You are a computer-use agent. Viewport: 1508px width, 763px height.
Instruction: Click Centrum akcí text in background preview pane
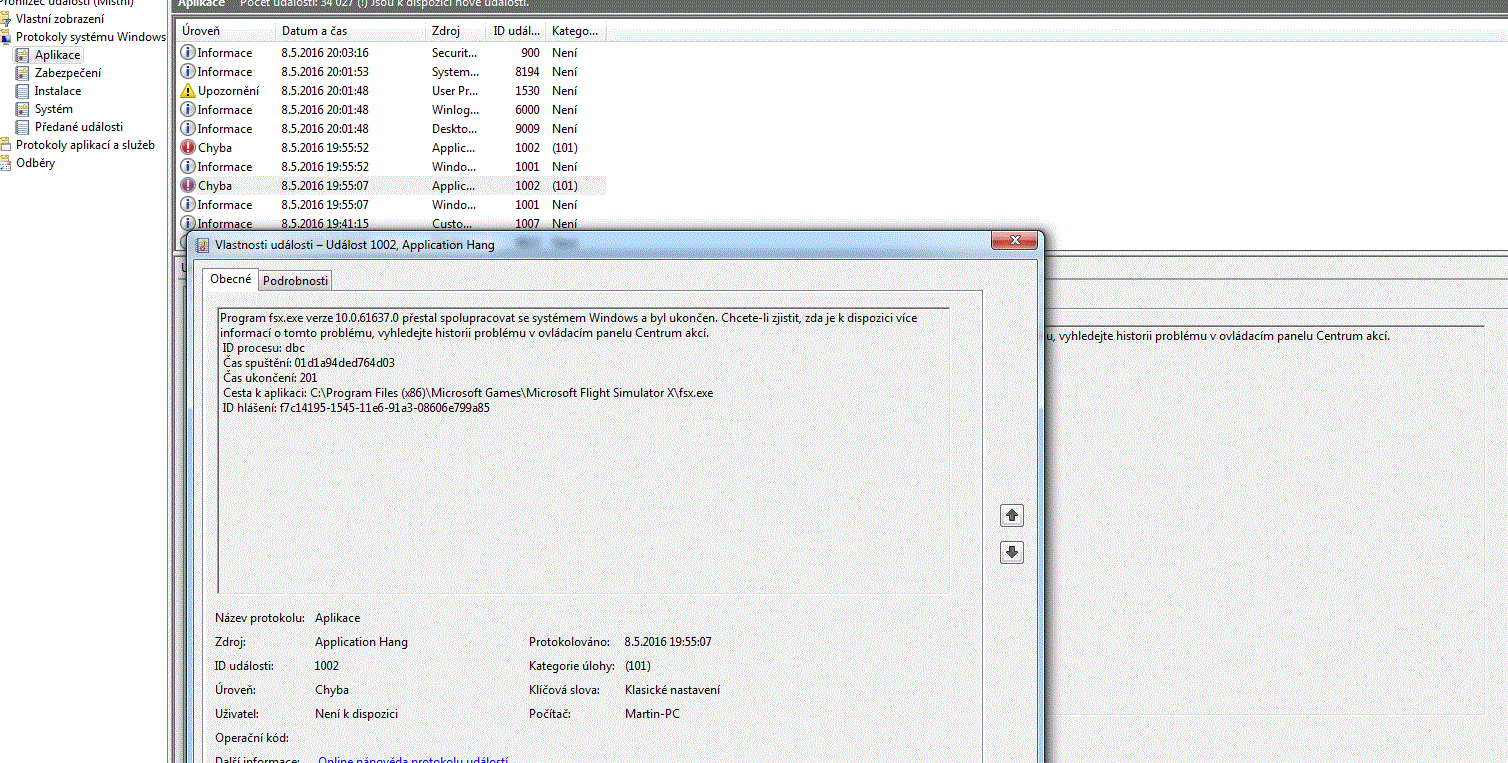[1353, 336]
